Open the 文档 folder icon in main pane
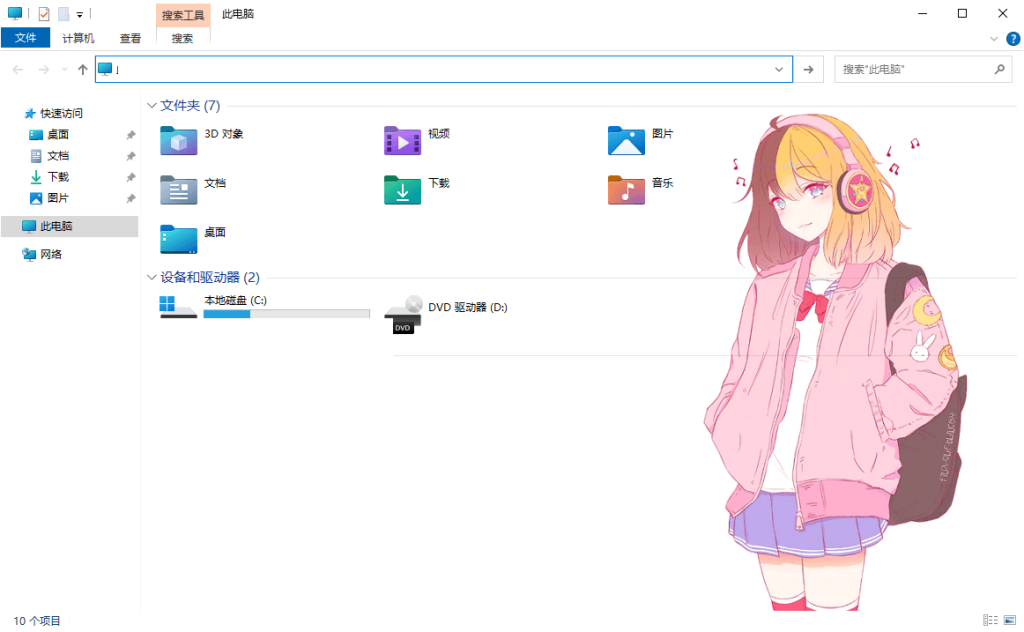The image size is (1024, 632). pyautogui.click(x=178, y=190)
